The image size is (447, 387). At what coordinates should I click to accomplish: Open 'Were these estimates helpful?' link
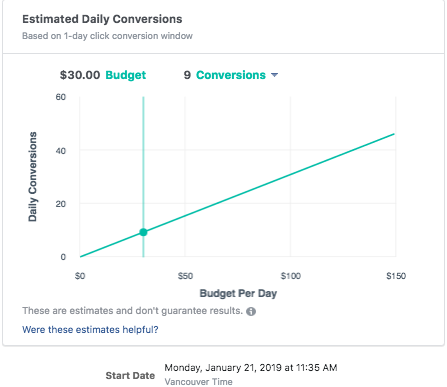tap(90, 330)
